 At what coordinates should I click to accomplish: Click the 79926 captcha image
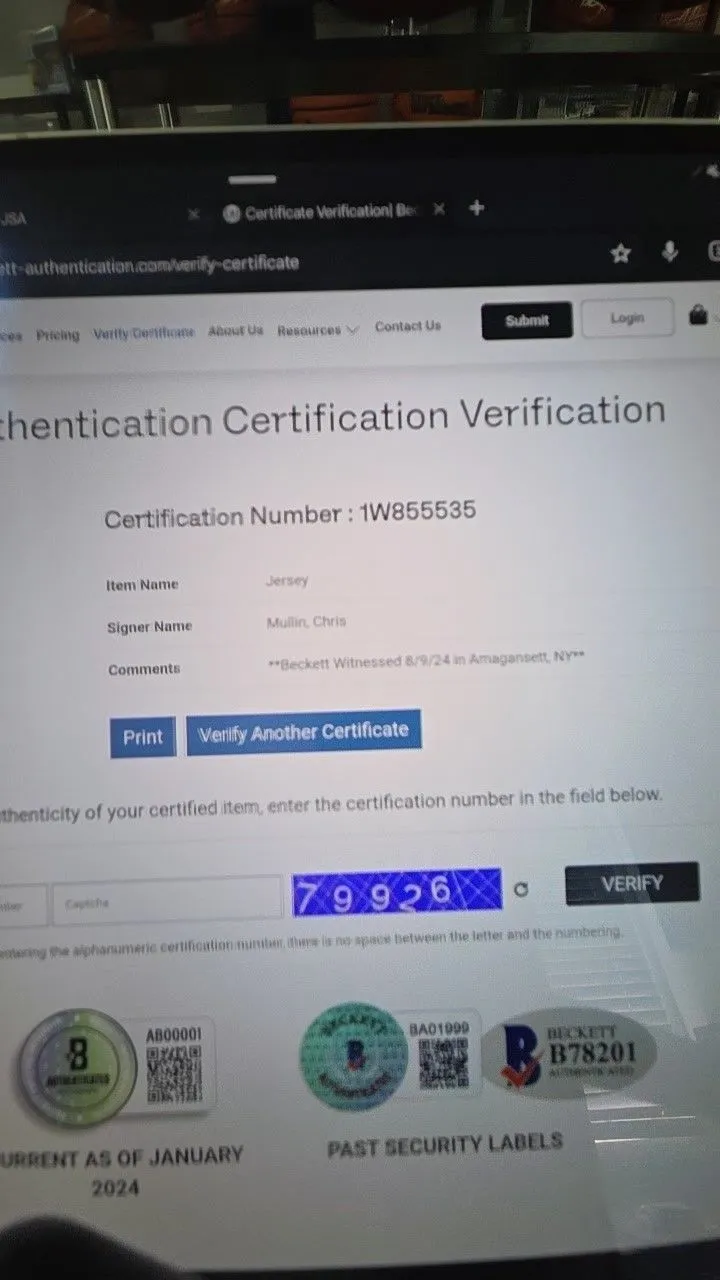pos(397,891)
